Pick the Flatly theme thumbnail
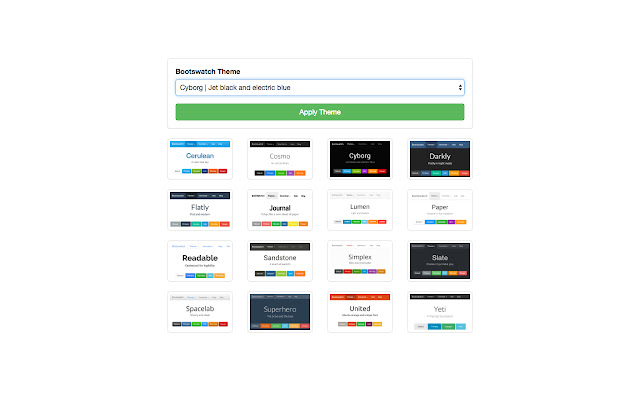Screen dimensions: 640x400 [x=200, y=210]
